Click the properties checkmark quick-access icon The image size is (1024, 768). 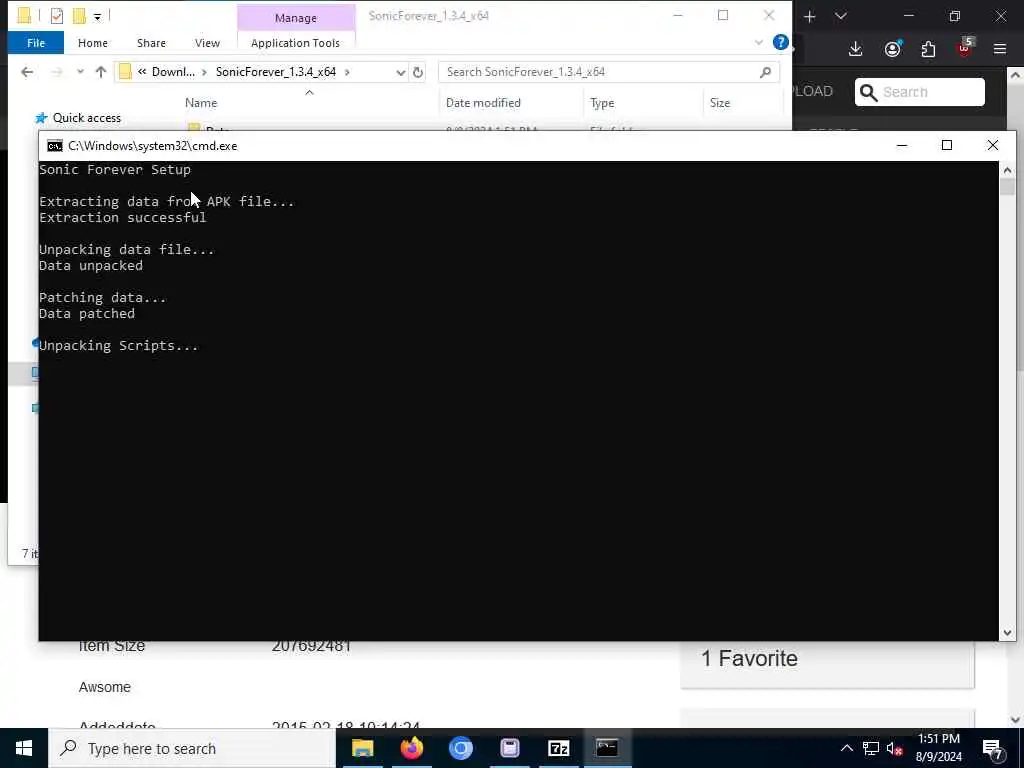pyautogui.click(x=57, y=16)
